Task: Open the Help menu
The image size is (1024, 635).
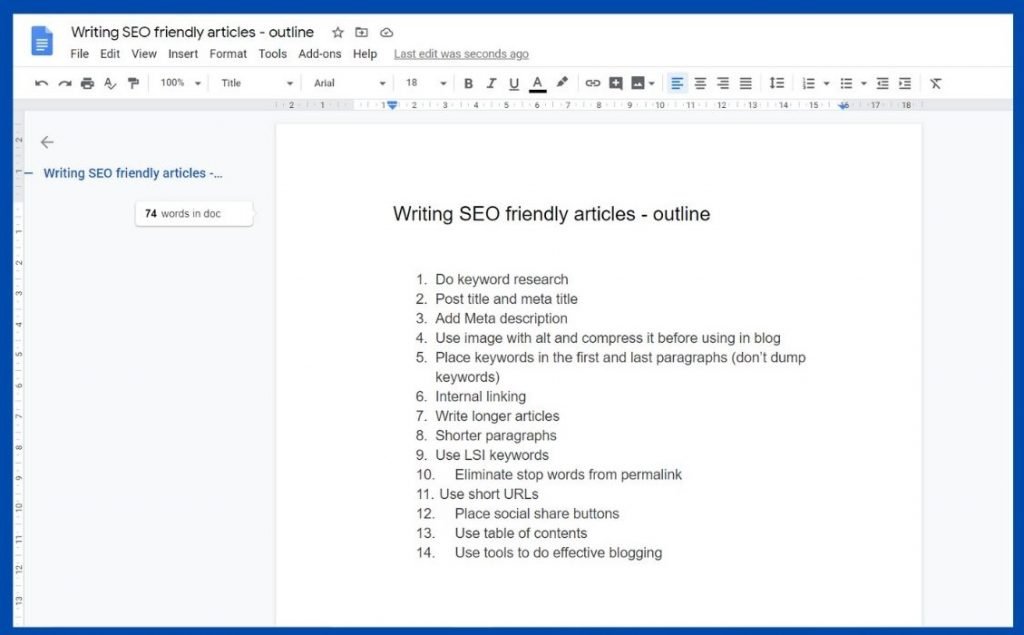Action: tap(365, 54)
